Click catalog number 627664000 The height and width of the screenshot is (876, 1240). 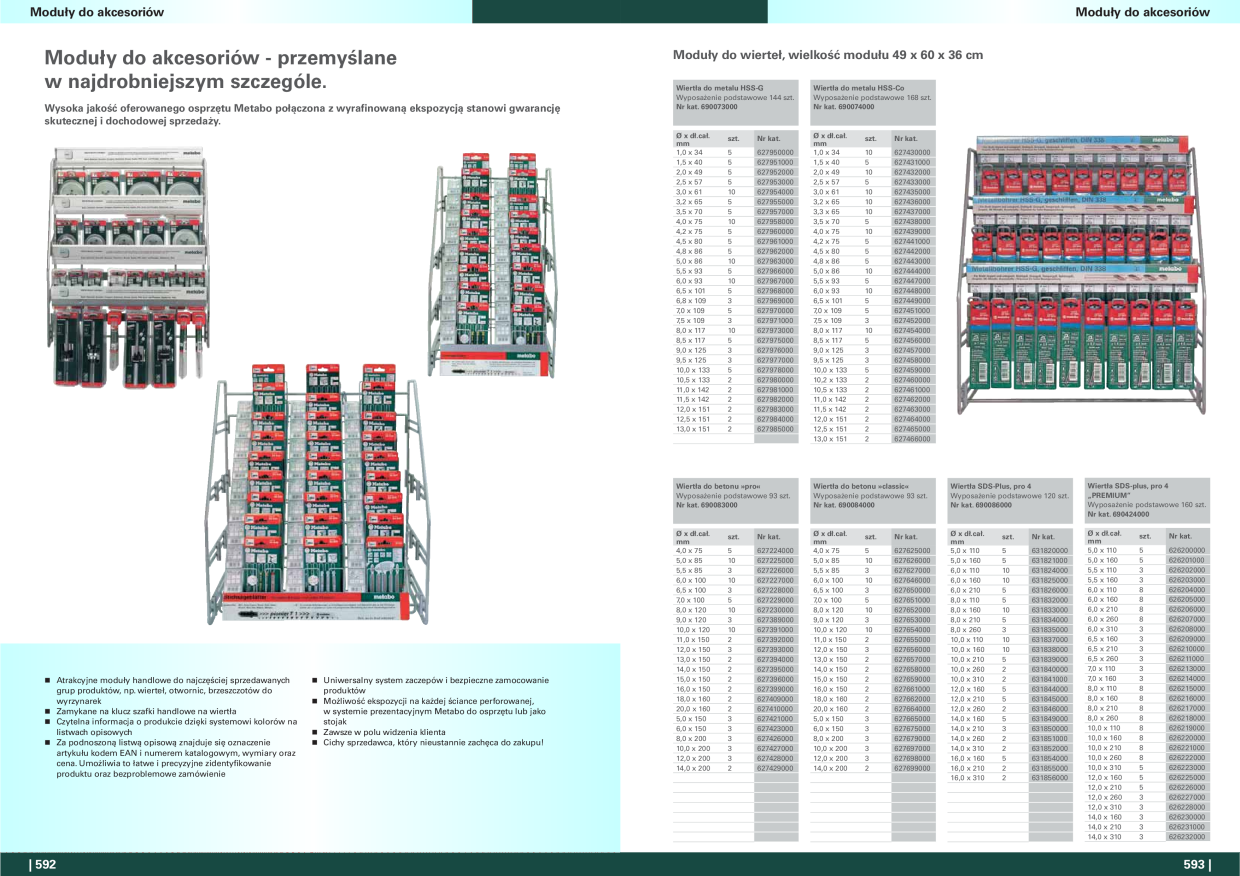[x=912, y=709]
